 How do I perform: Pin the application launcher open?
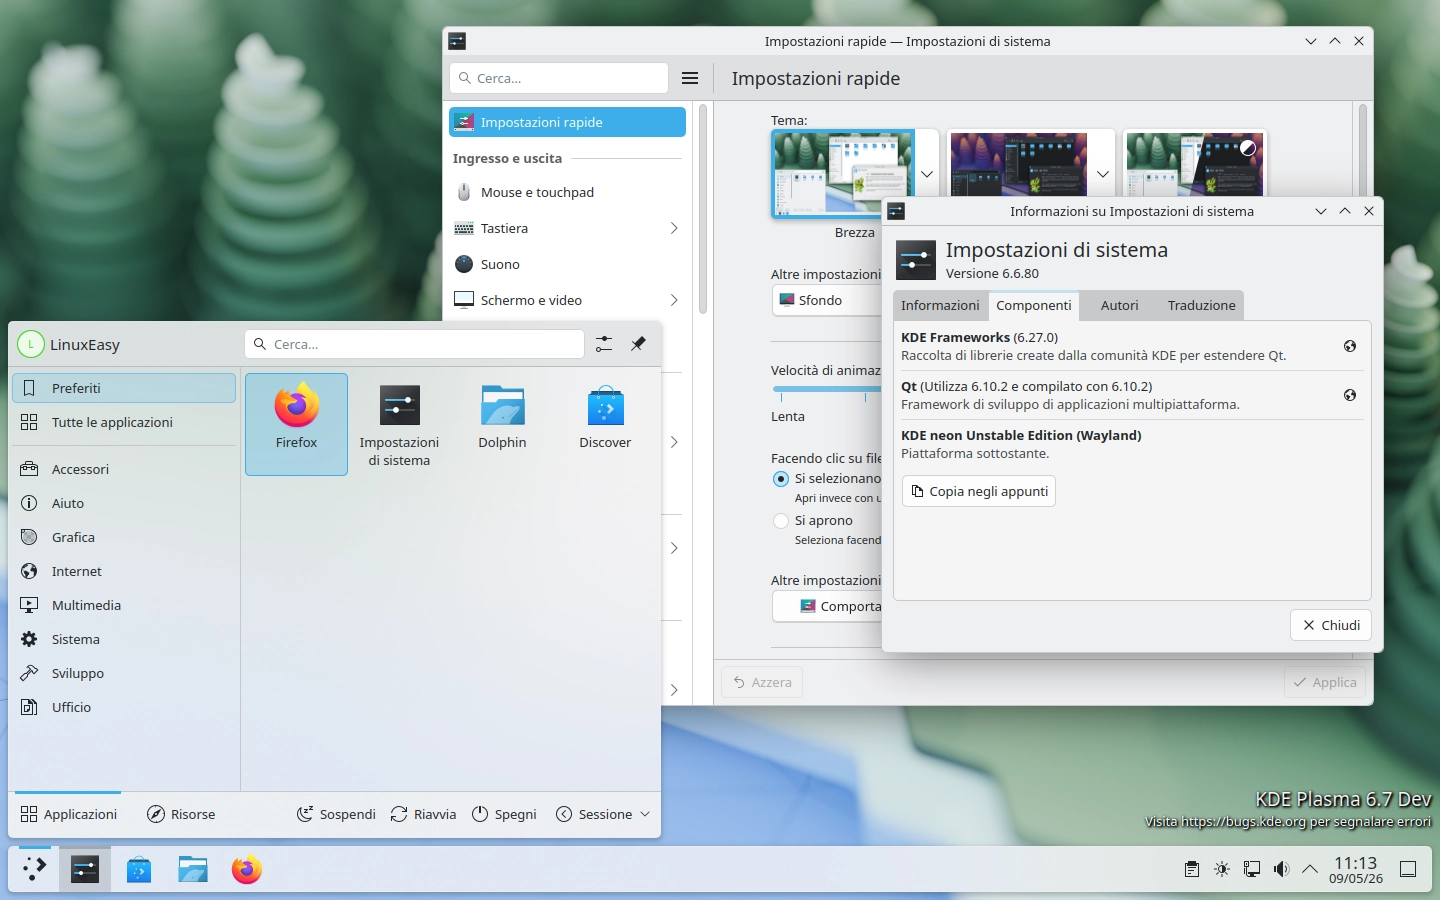pos(638,344)
